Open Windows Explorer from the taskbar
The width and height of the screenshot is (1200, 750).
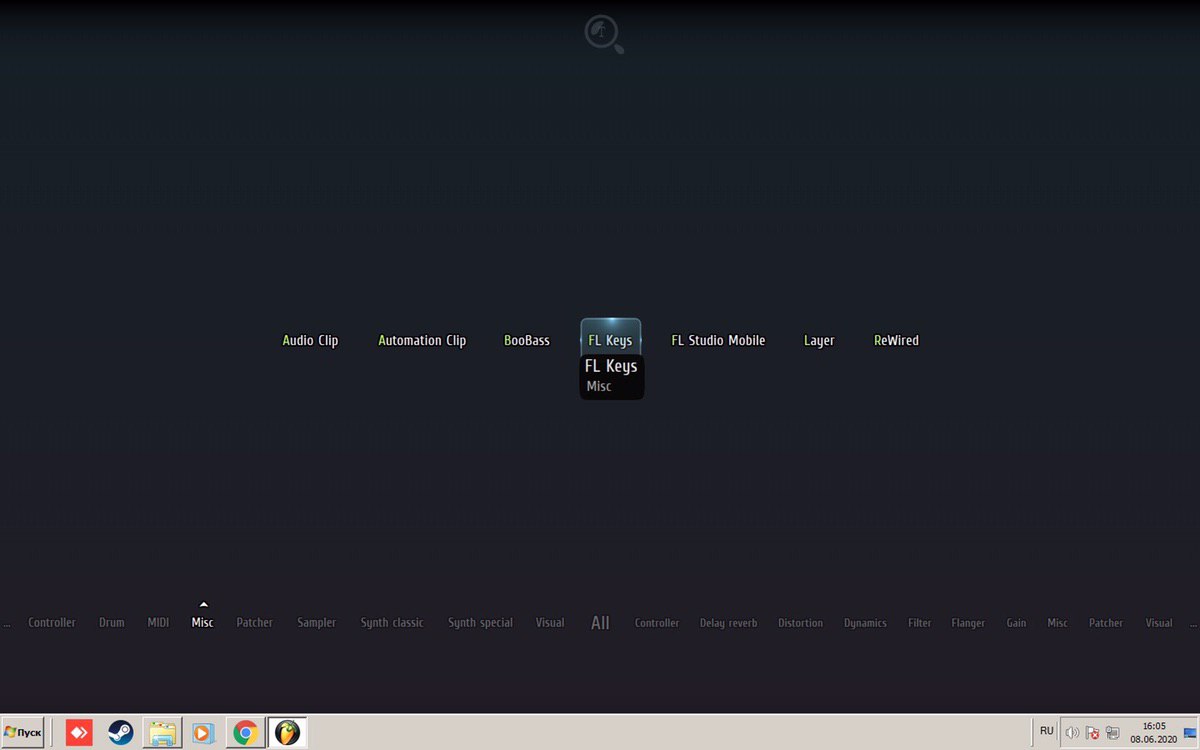pos(162,732)
